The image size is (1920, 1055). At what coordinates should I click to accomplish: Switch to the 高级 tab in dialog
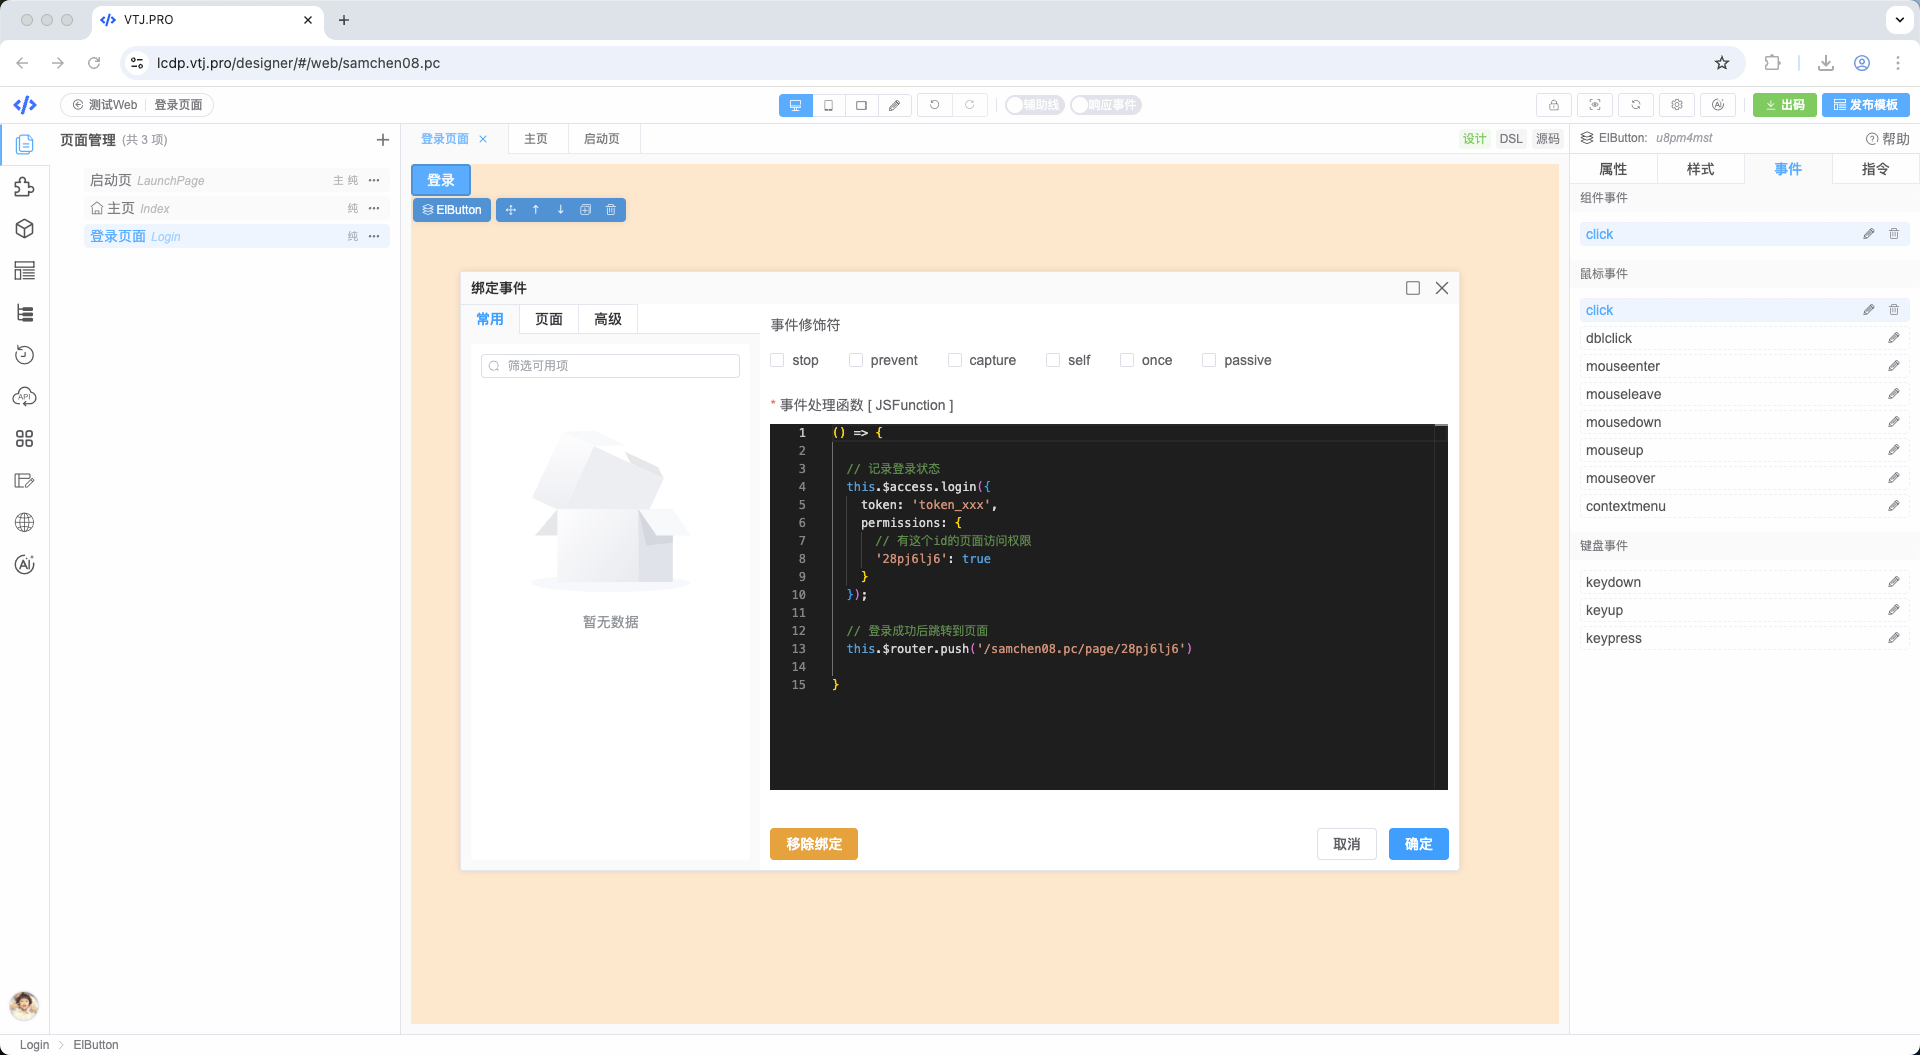click(x=608, y=319)
